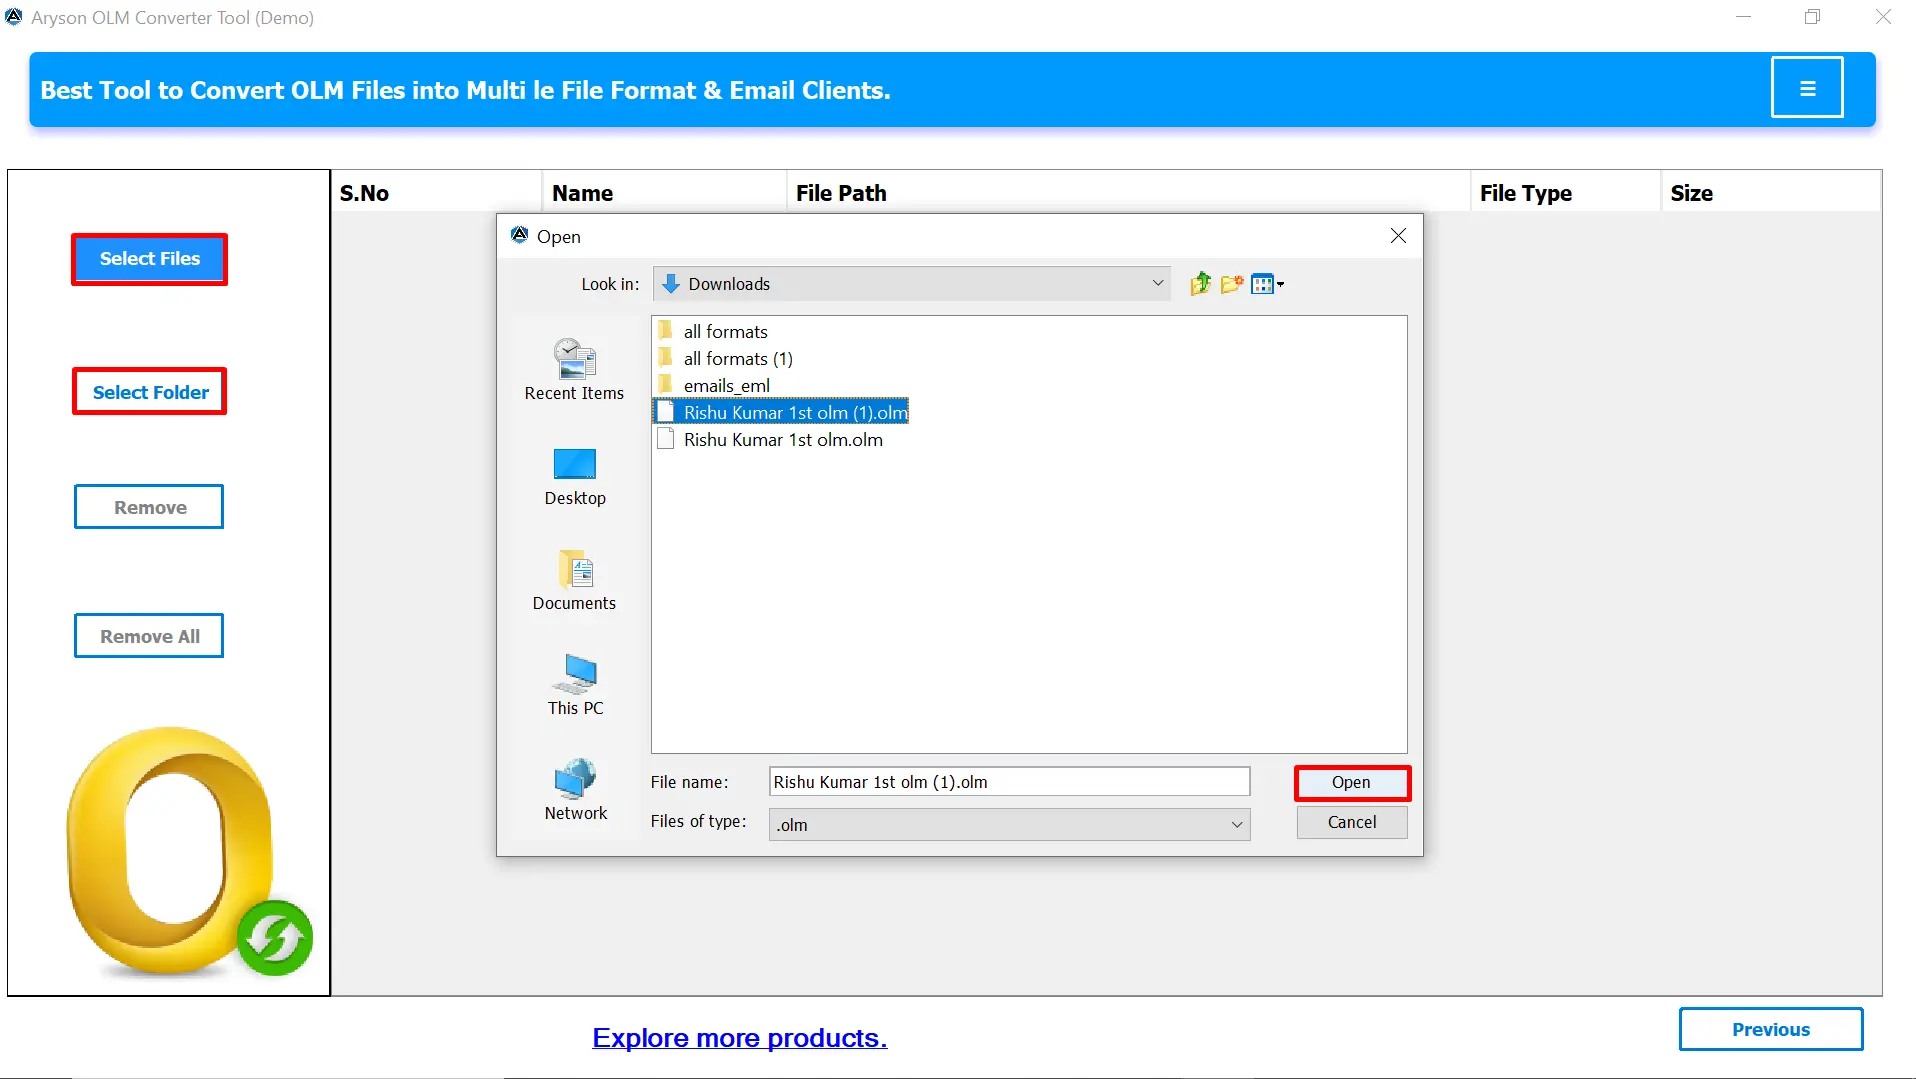Click the S.No column header

436,193
